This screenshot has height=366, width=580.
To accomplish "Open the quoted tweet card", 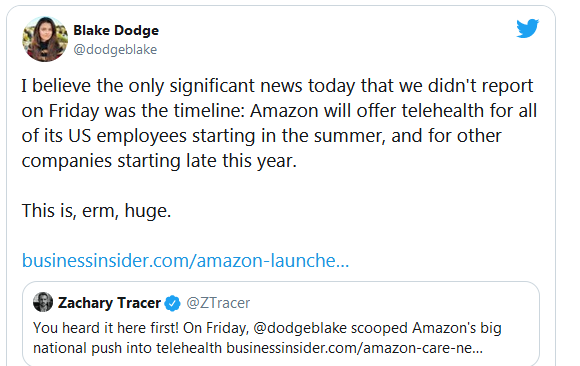I will point(281,324).
